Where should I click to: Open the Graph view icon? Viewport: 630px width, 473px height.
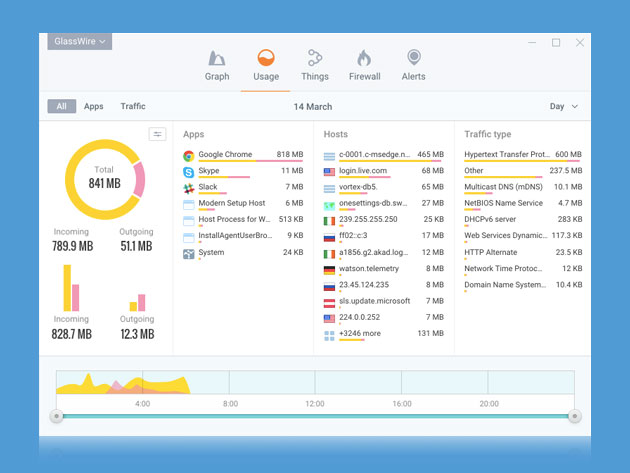pyautogui.click(x=217, y=59)
